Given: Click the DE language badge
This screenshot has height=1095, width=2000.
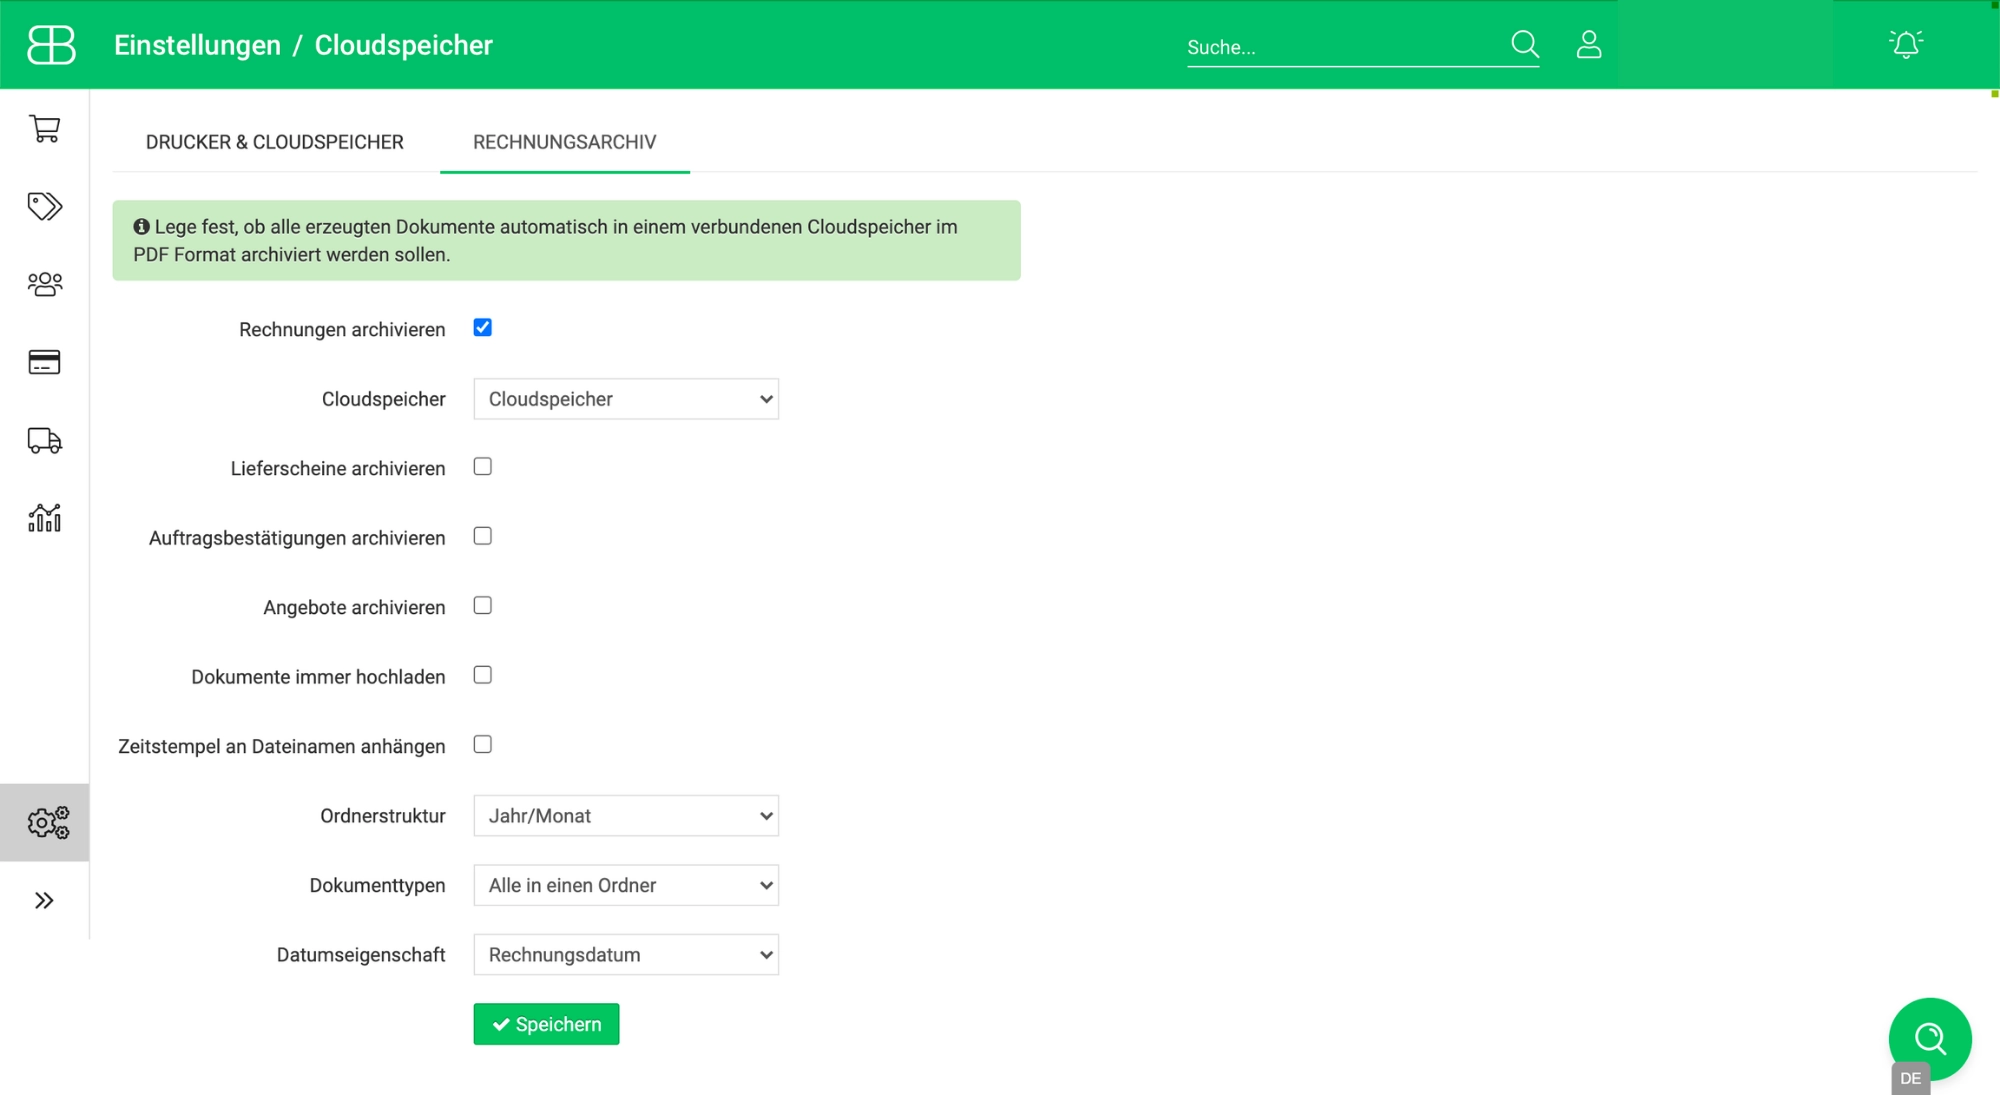Looking at the screenshot, I should [x=1910, y=1078].
